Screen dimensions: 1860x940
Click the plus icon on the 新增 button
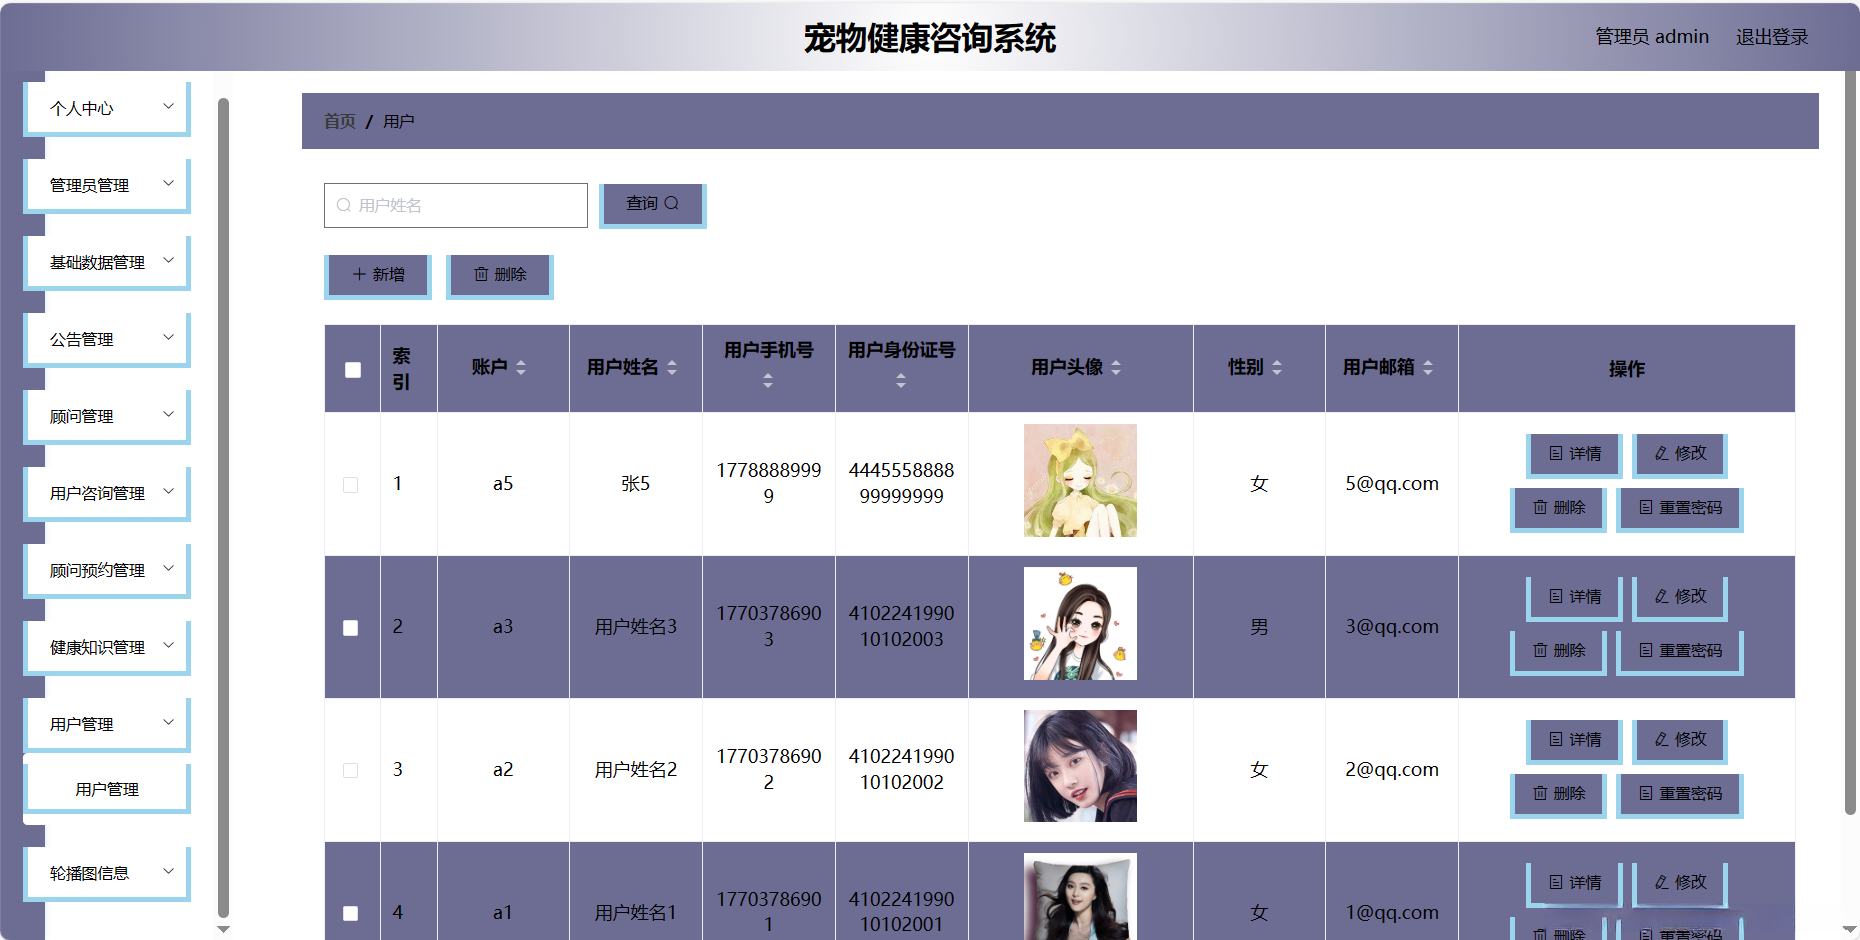[x=358, y=273]
